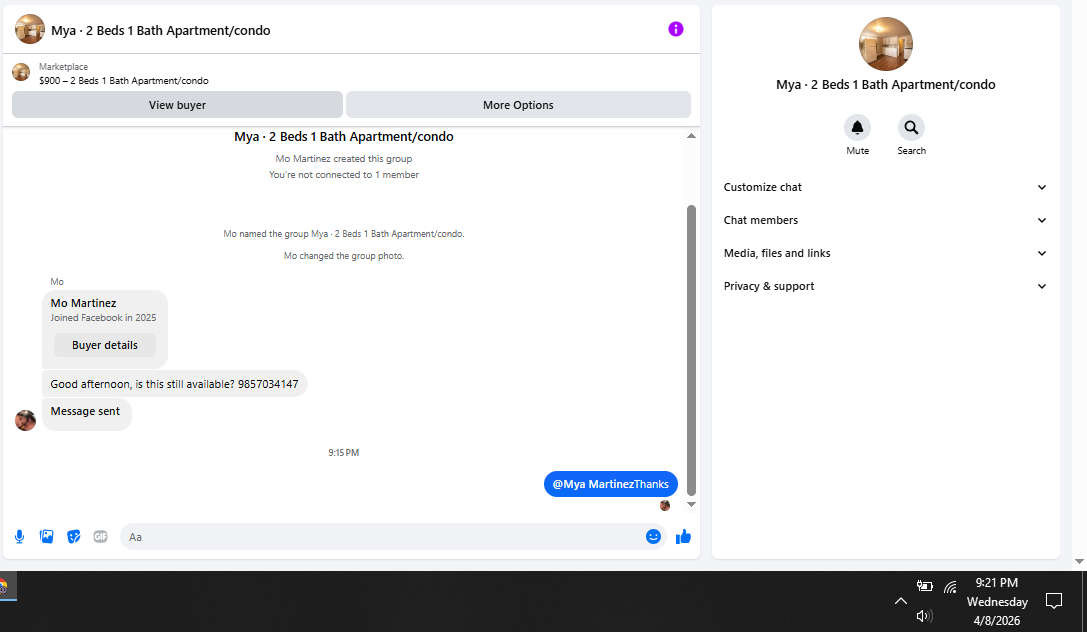Open the Chrome icon in the taskbar

click(3, 588)
